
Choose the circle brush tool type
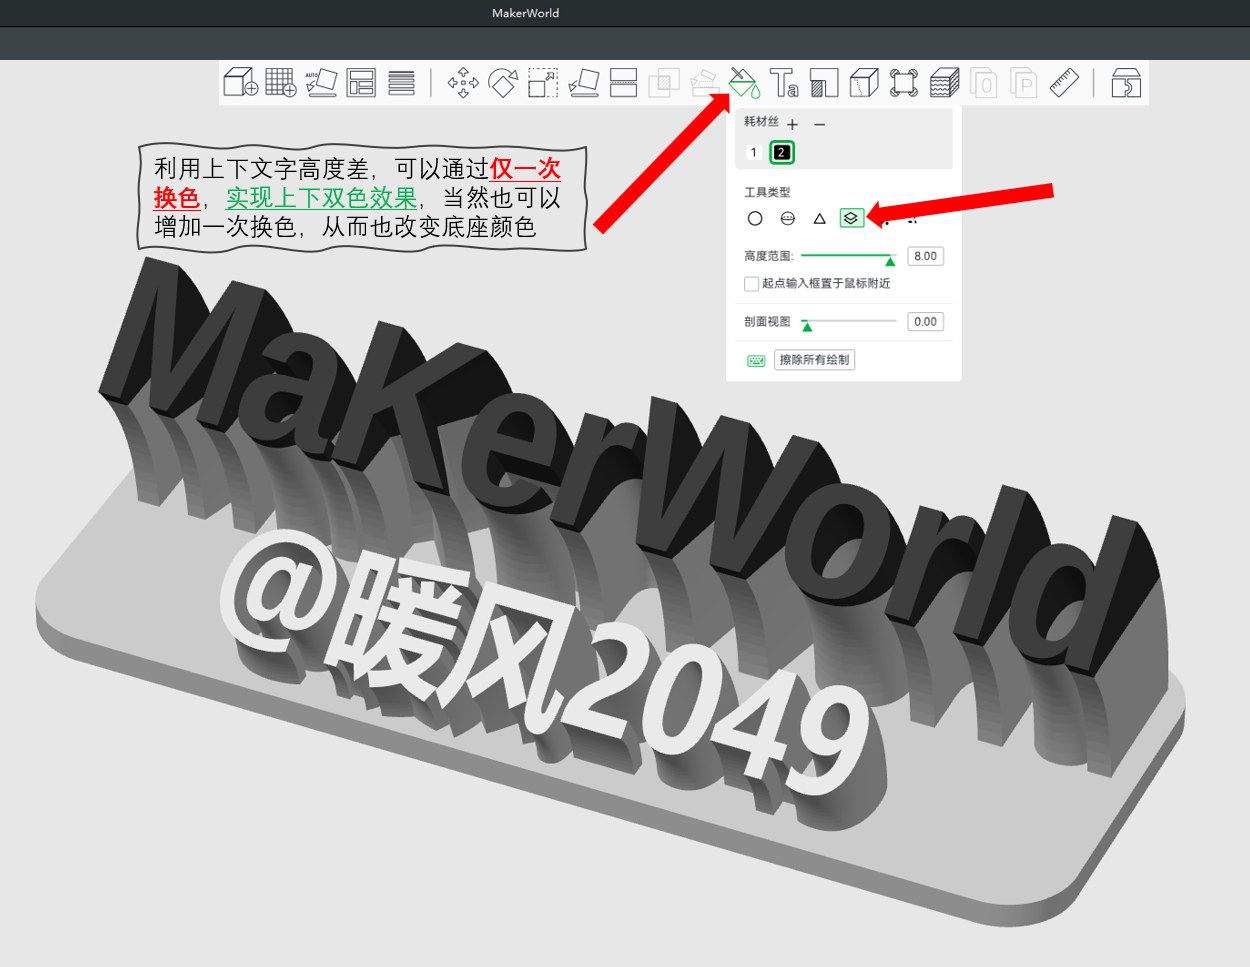[755, 218]
